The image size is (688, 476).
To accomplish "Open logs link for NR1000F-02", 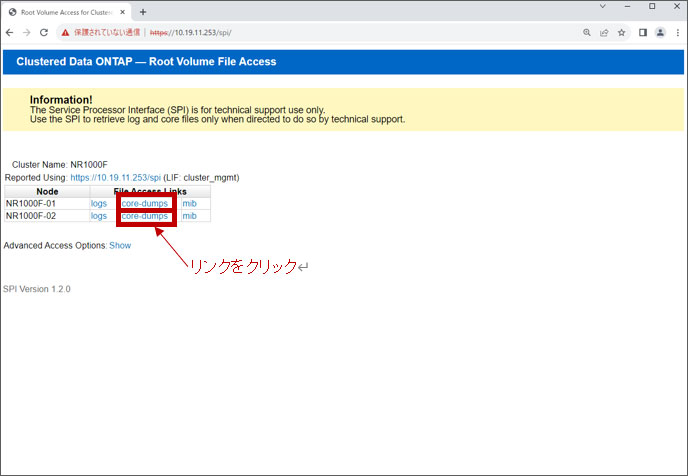I will pyautogui.click(x=99, y=216).
